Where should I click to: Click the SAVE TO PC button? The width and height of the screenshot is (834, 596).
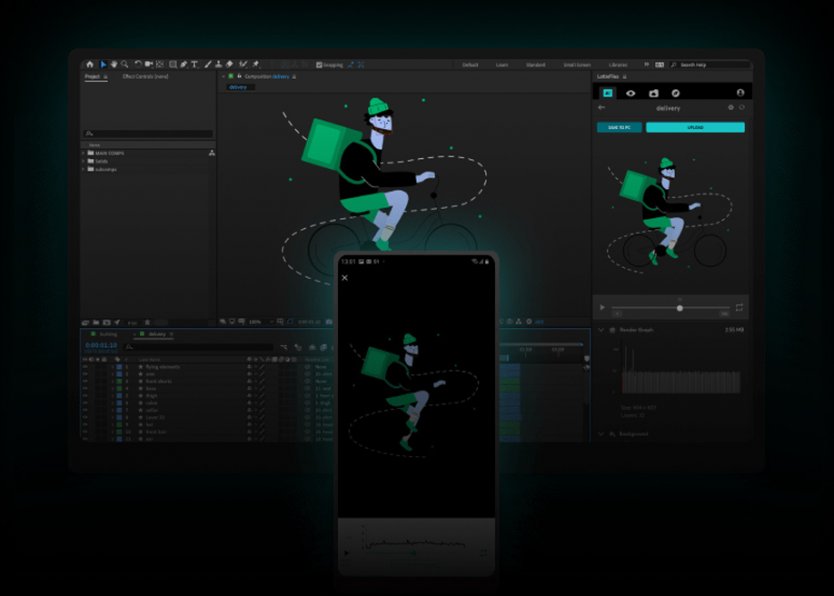click(x=619, y=127)
